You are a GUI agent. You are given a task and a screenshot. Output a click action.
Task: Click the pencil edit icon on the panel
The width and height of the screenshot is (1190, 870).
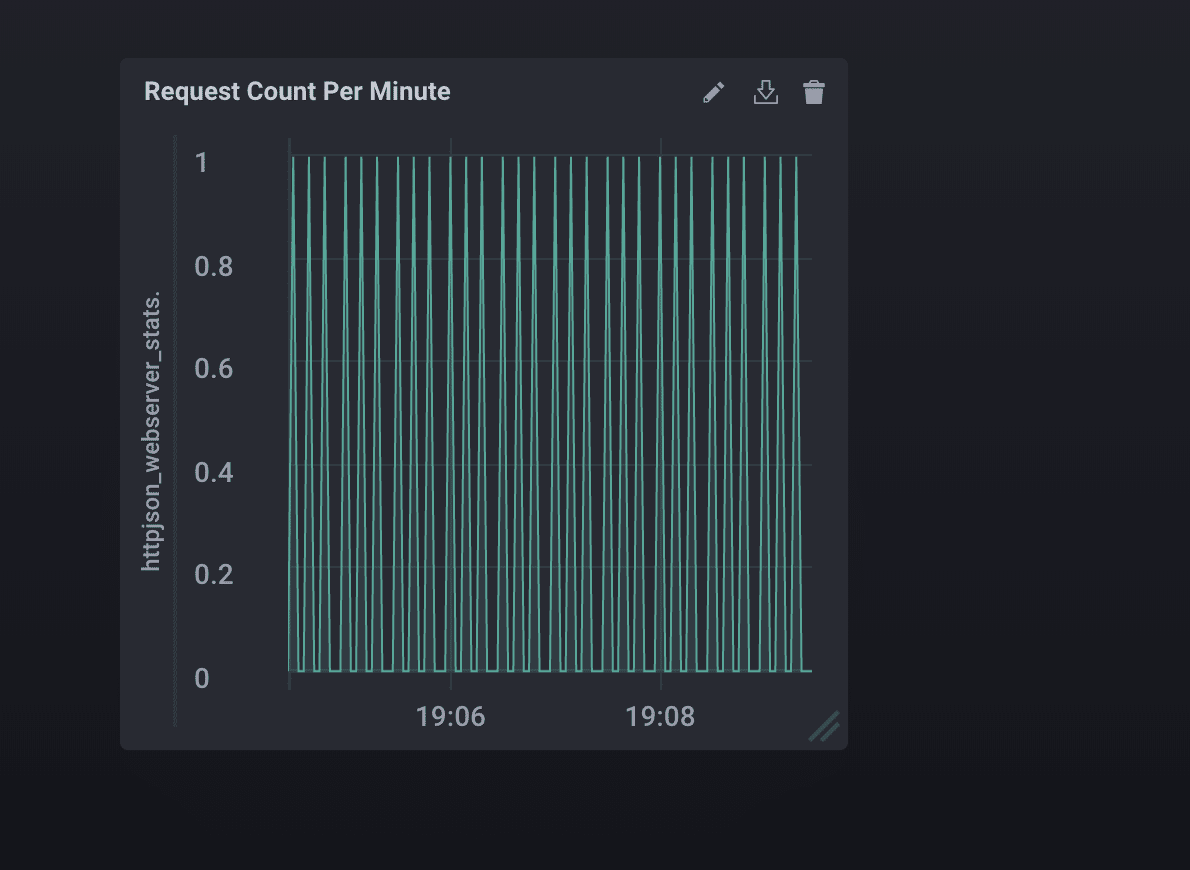[x=713, y=93]
